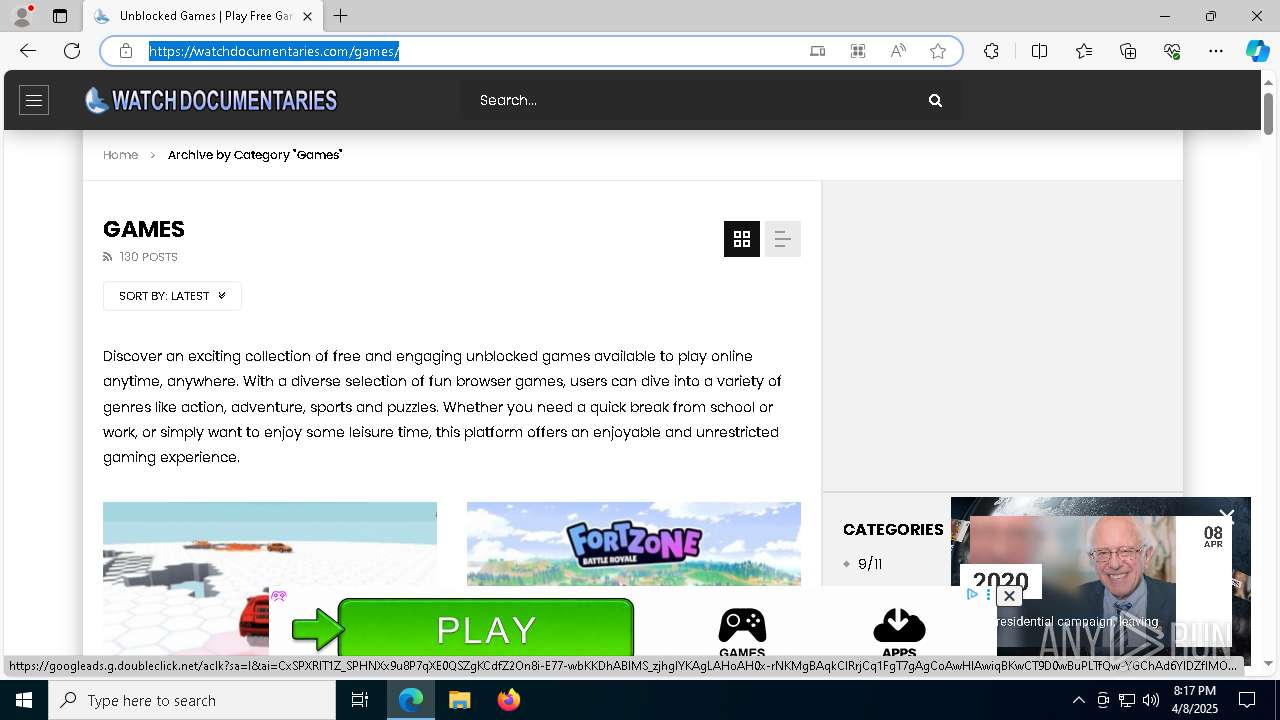The height and width of the screenshot is (720, 1280).
Task: Switch to grid view layout
Action: point(742,239)
